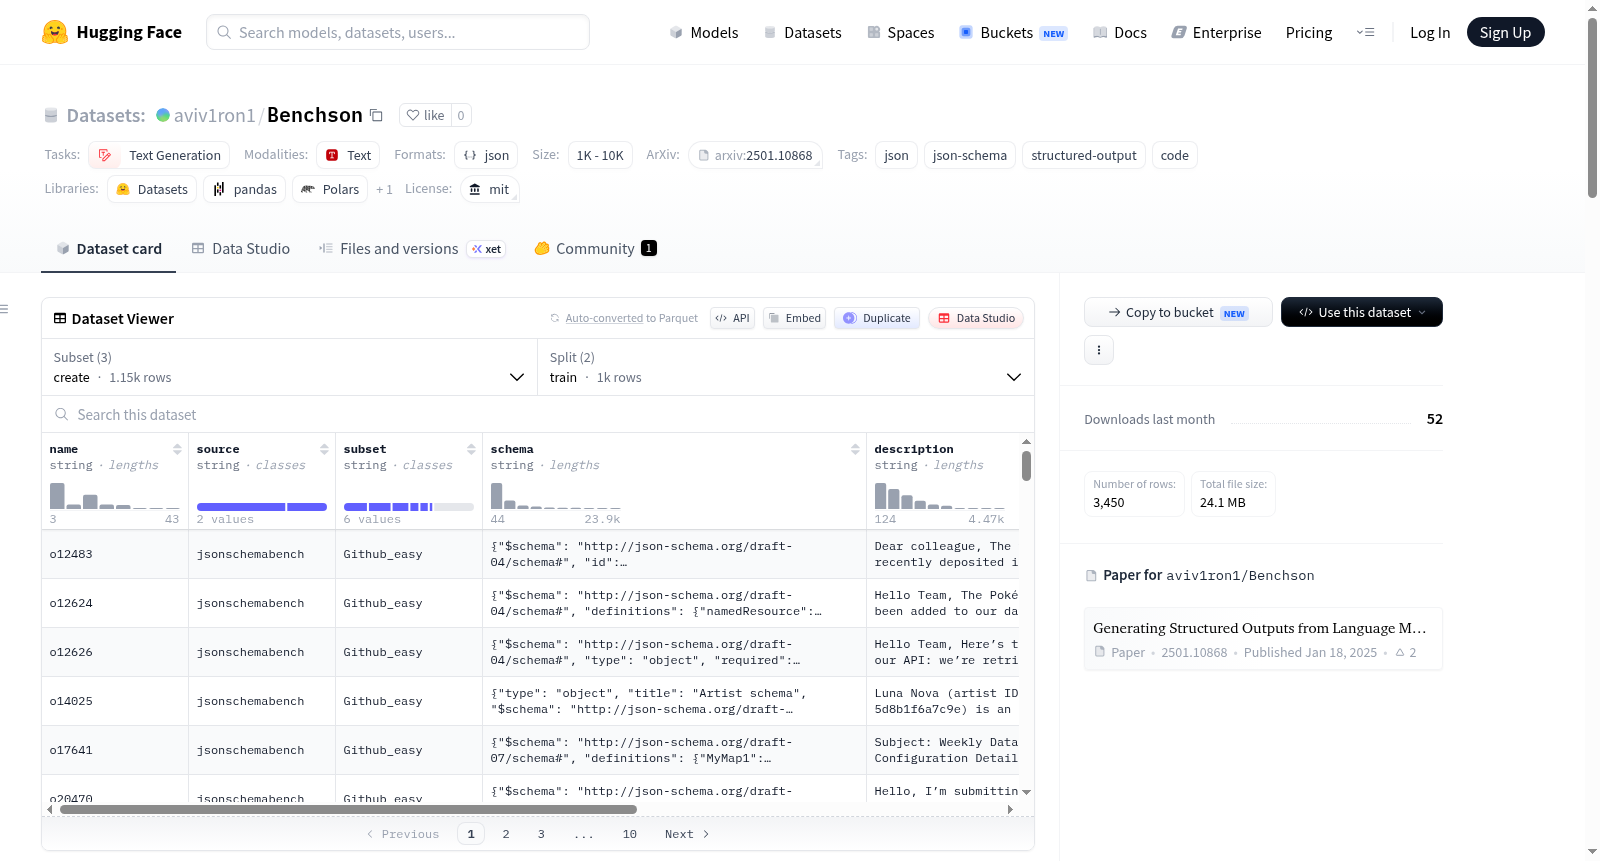Screen dimensions: 1600x861
Task: Click the Text Generation task tag
Action: pos(159,155)
